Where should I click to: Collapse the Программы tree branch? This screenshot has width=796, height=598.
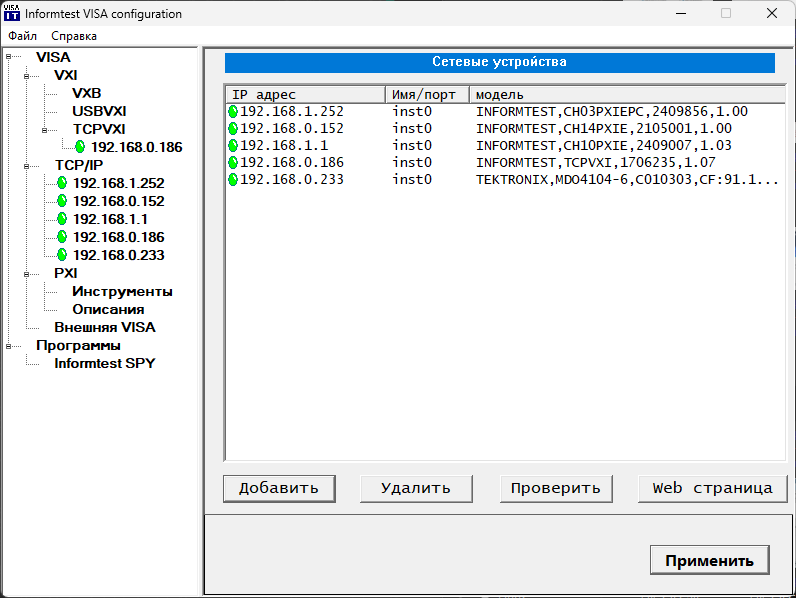(8, 346)
